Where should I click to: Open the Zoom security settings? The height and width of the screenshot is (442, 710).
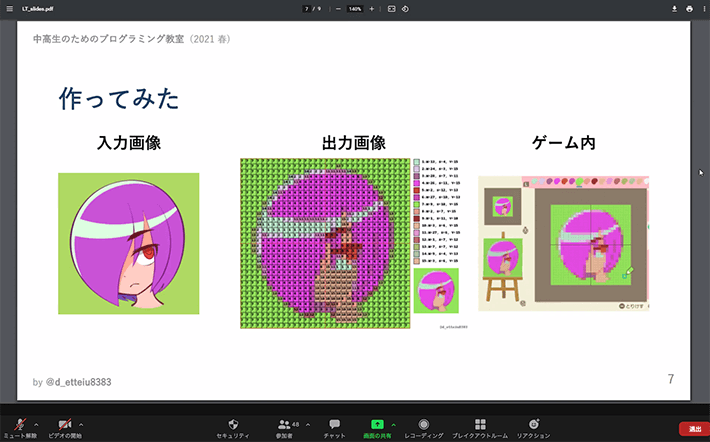pyautogui.click(x=233, y=425)
